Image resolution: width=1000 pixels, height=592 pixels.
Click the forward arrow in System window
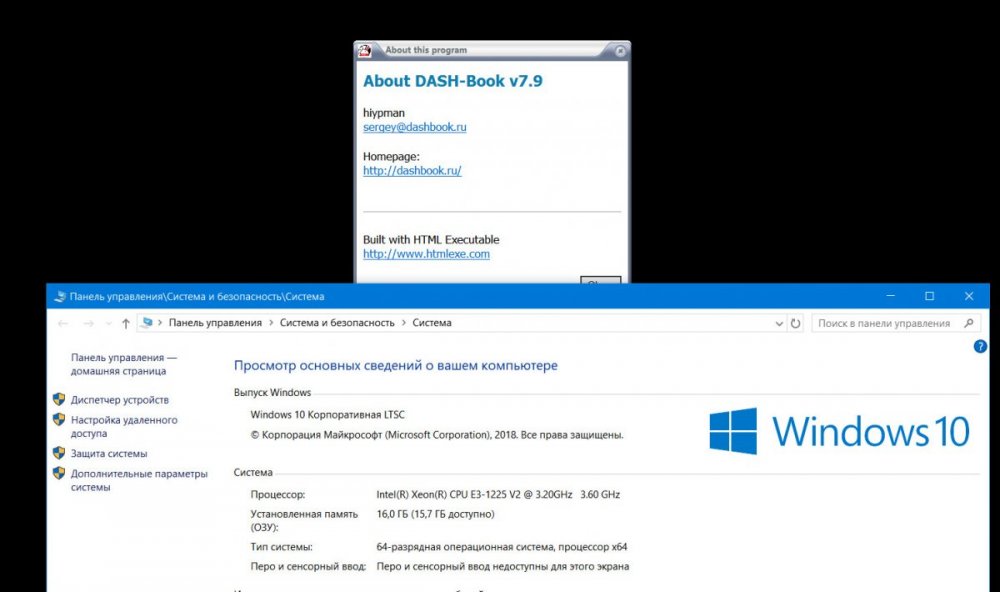89,323
